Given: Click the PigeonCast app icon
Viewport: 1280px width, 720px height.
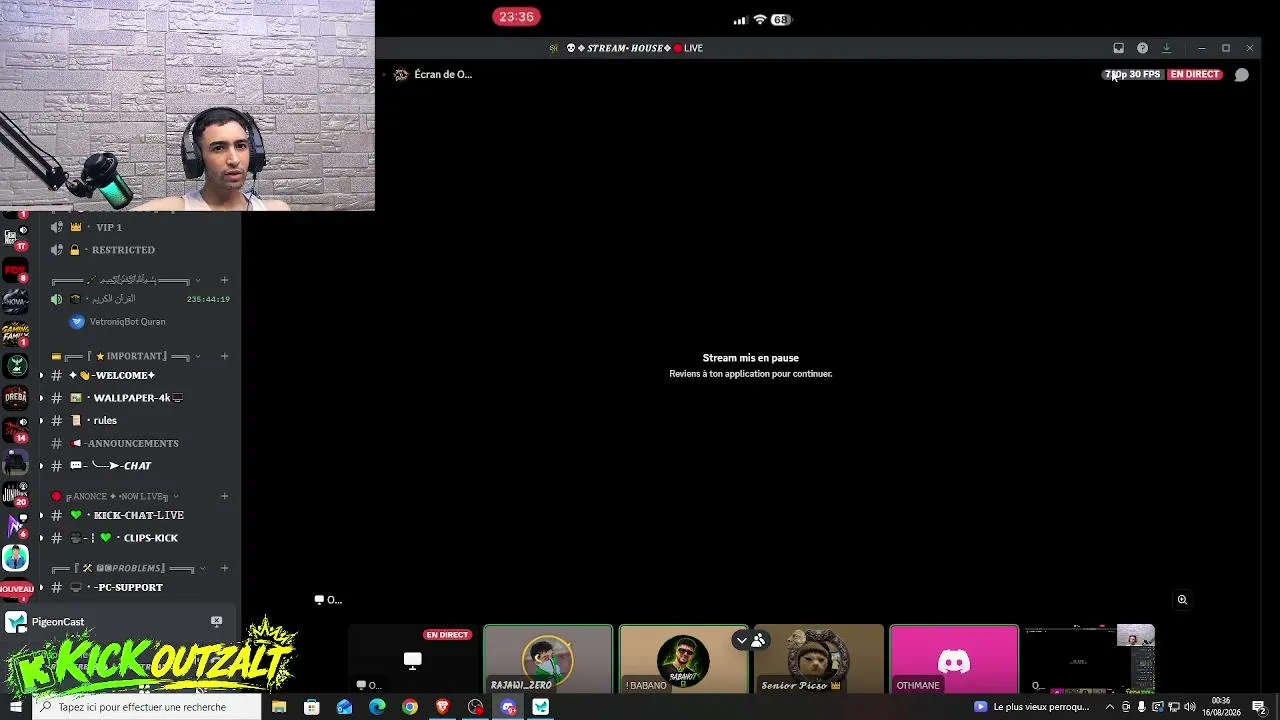Looking at the screenshot, I should click(16, 623).
